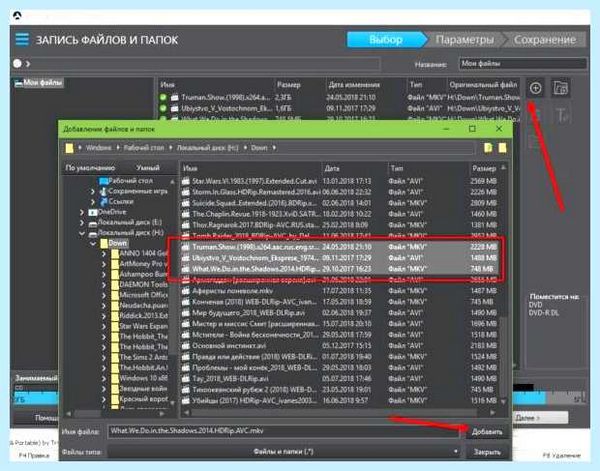
Task: Click the file icon of Suicide.Squad row
Action: click(186, 203)
